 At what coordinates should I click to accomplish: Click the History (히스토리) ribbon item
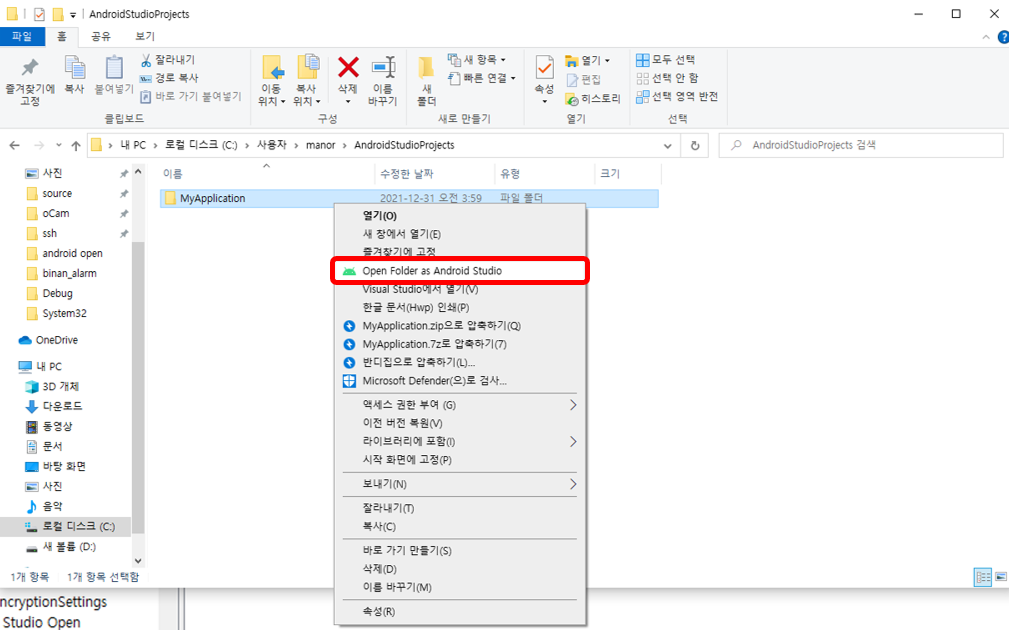pyautogui.click(x=593, y=98)
